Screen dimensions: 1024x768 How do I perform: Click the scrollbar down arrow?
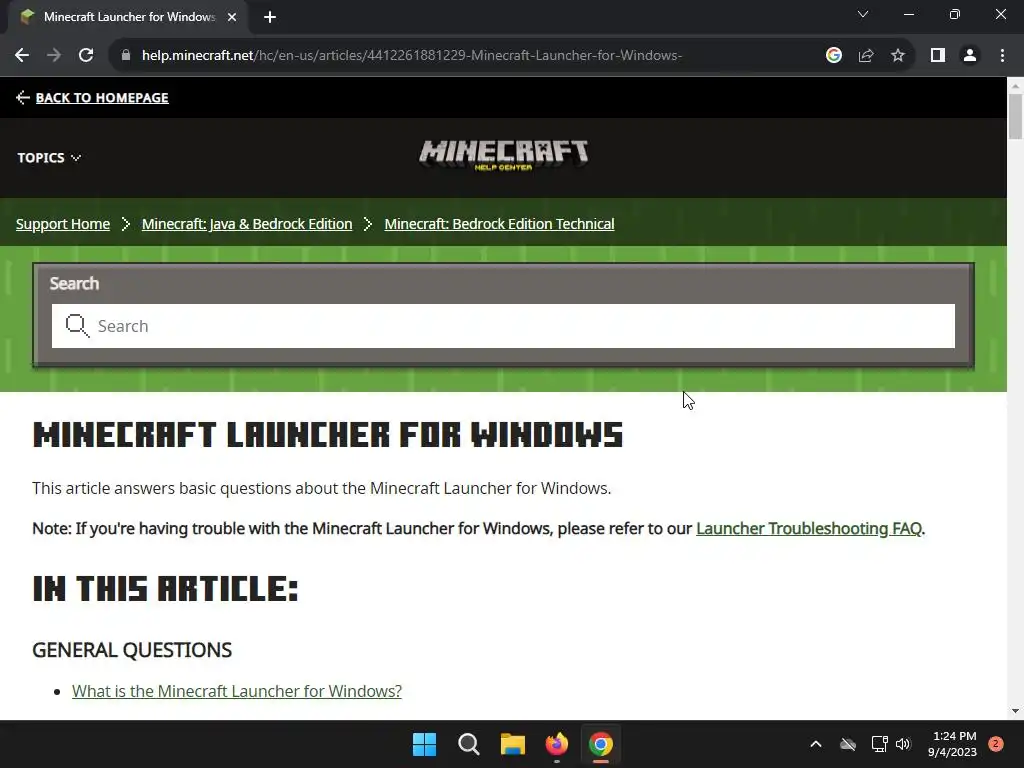click(x=1015, y=711)
